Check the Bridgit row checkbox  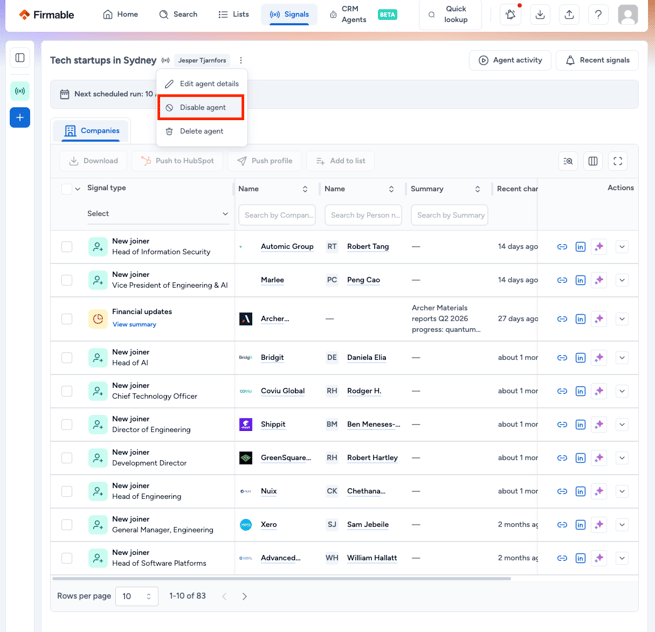67,358
